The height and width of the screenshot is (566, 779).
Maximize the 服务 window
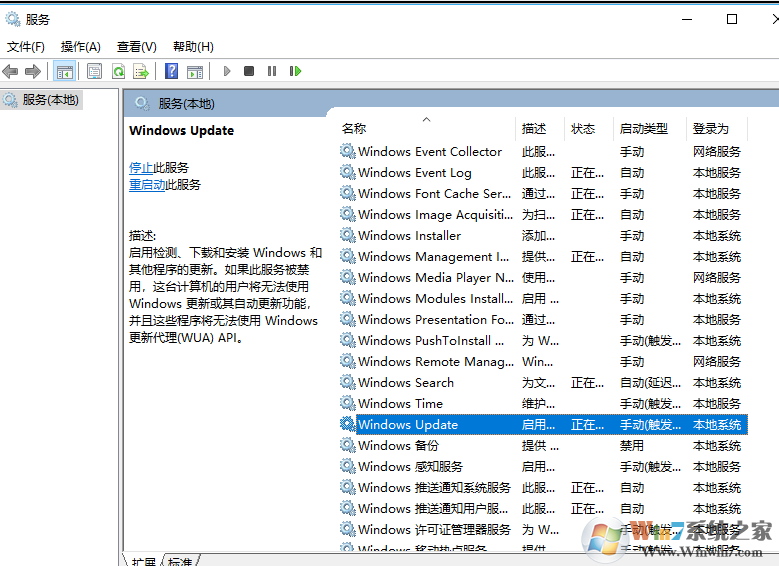732,19
